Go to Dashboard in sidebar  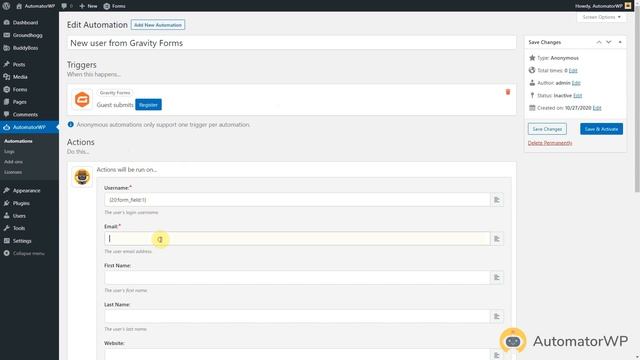[25, 22]
